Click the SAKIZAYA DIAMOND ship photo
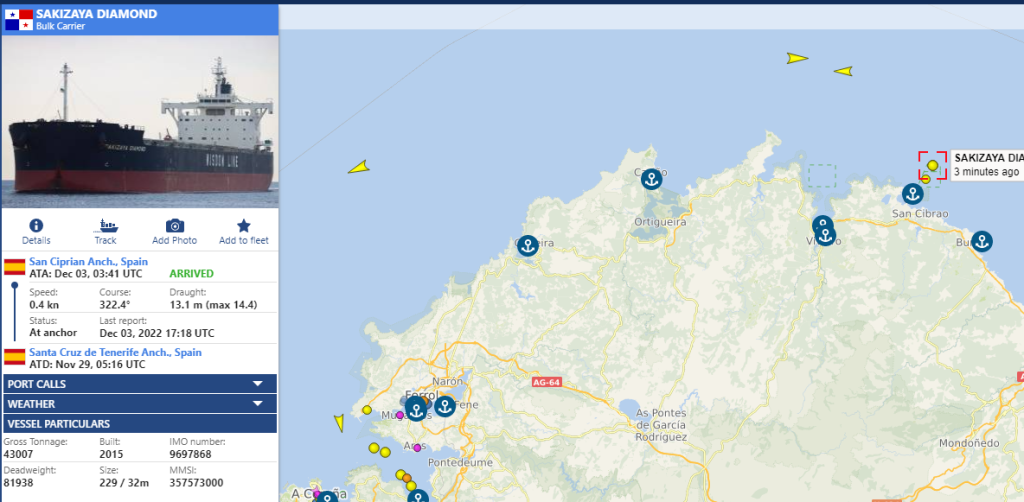This screenshot has width=1024, height=502. (x=139, y=120)
